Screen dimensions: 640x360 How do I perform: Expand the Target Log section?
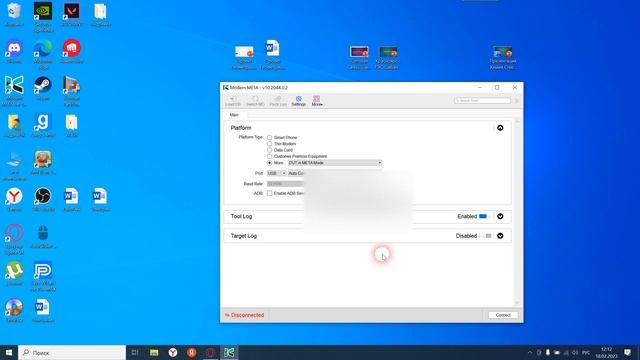[x=500, y=236]
